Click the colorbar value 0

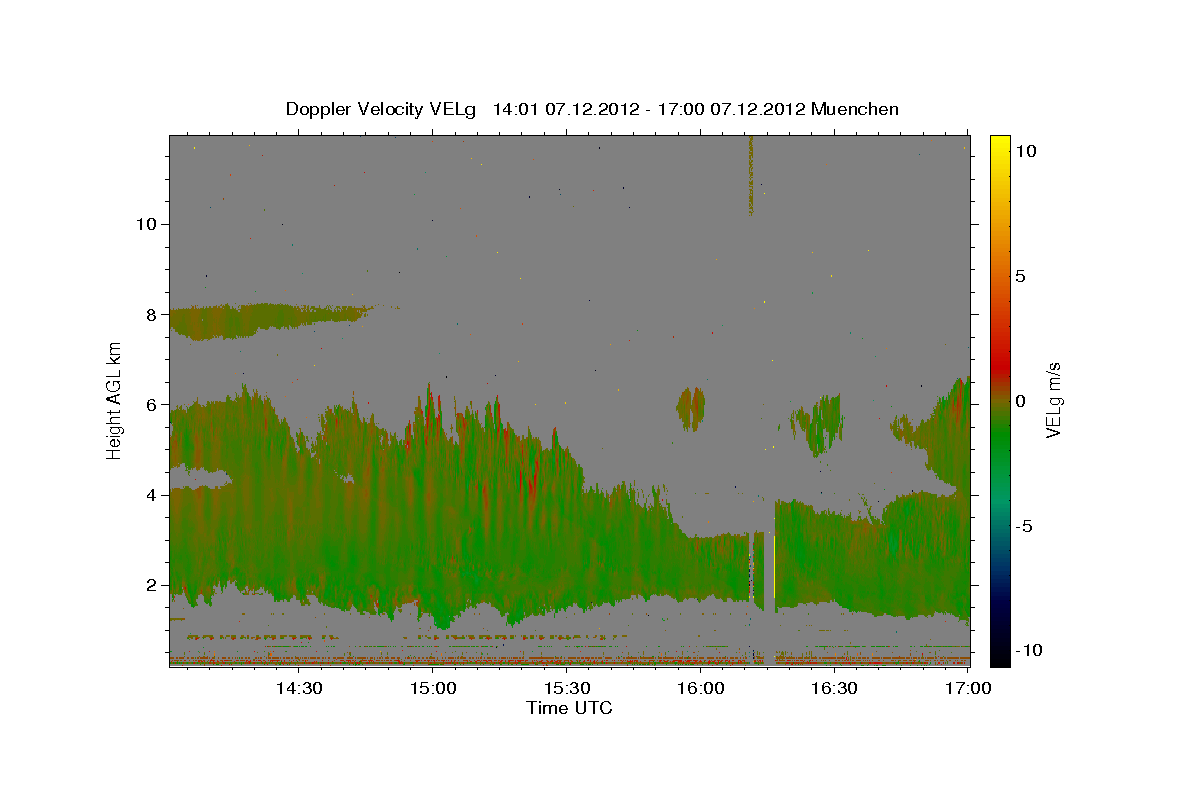1020,401
